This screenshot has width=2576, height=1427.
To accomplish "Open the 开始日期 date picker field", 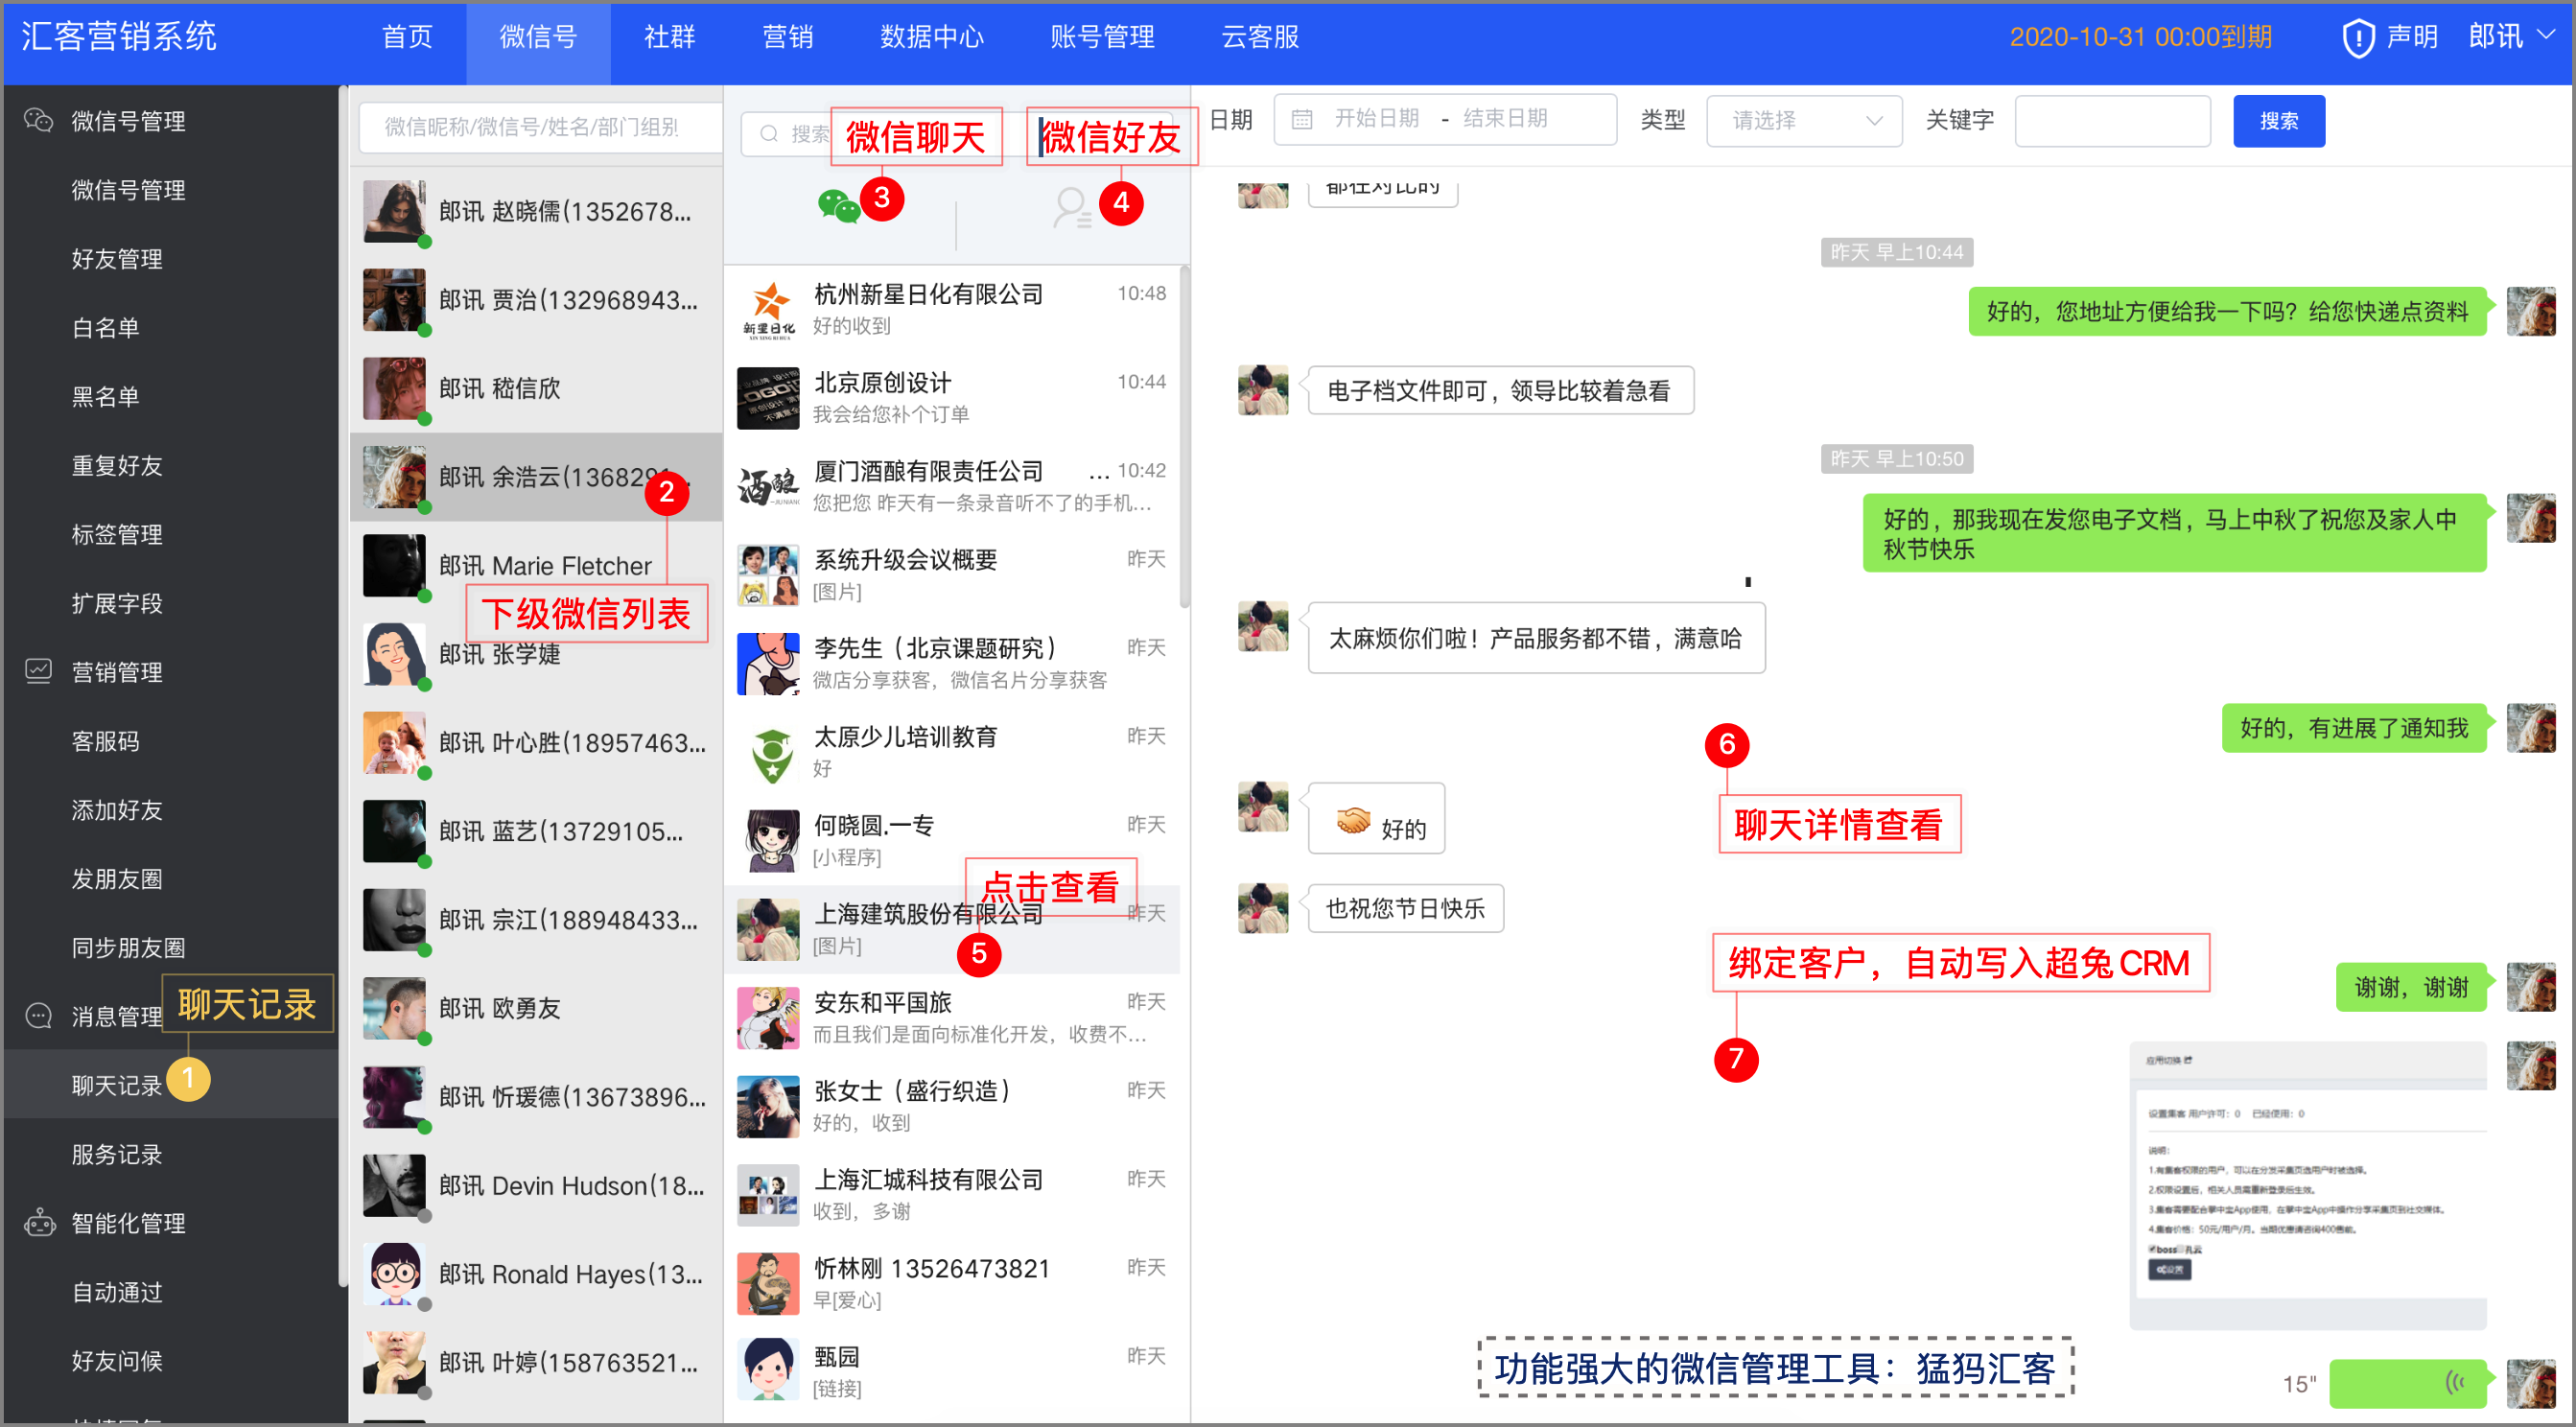I will (x=1376, y=119).
